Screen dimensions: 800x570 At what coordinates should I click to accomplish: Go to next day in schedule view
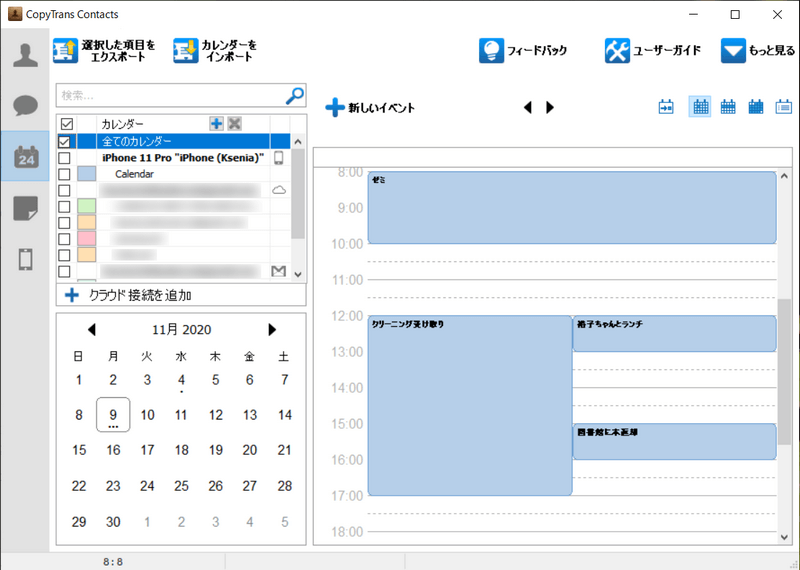(x=549, y=107)
